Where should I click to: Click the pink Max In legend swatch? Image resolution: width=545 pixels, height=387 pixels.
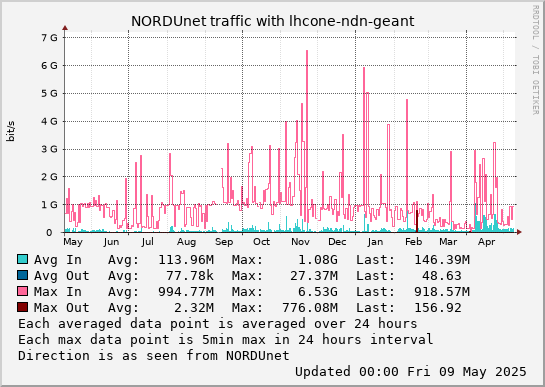tap(23, 291)
